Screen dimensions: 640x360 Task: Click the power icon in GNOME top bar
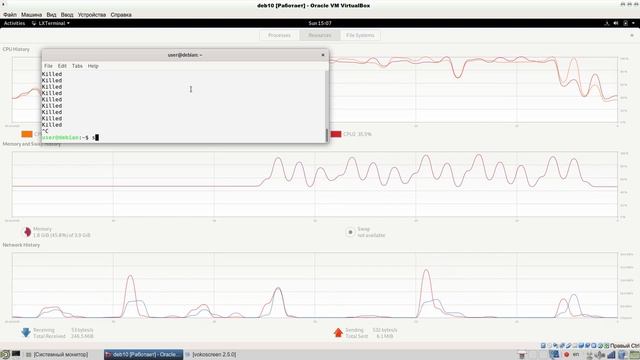coord(625,23)
